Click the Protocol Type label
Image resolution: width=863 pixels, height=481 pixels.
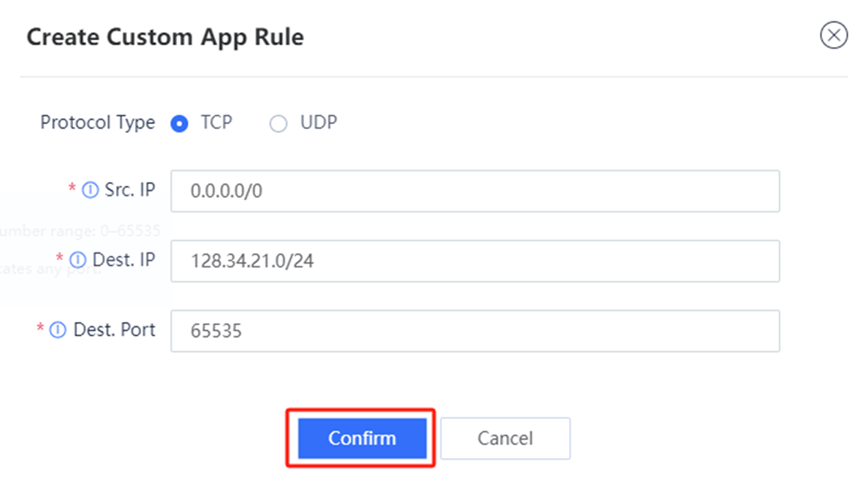97,123
